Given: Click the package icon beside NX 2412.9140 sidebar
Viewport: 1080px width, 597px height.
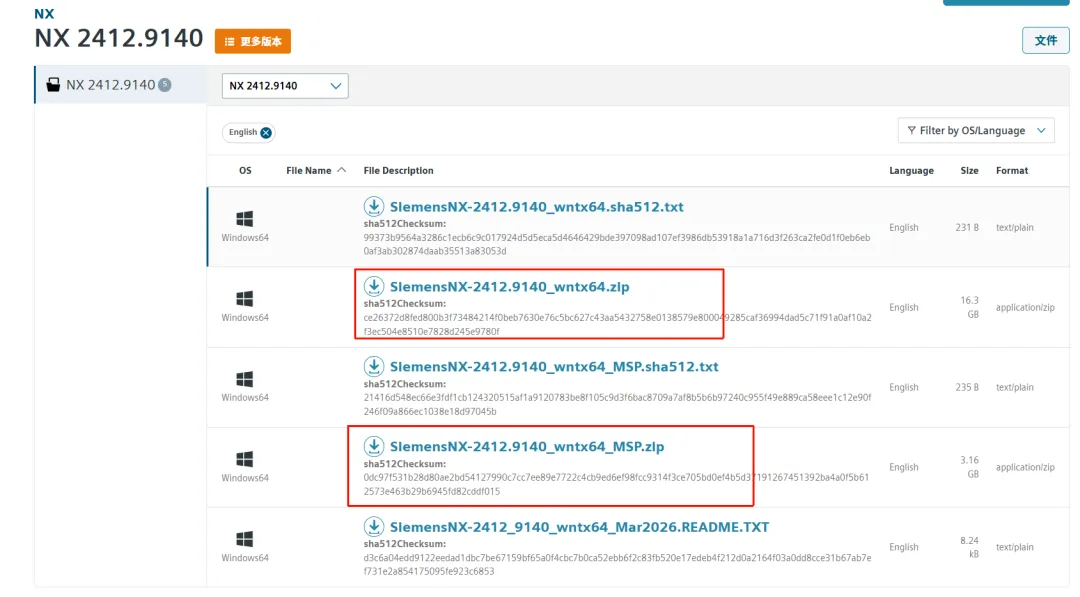Looking at the screenshot, I should [53, 85].
